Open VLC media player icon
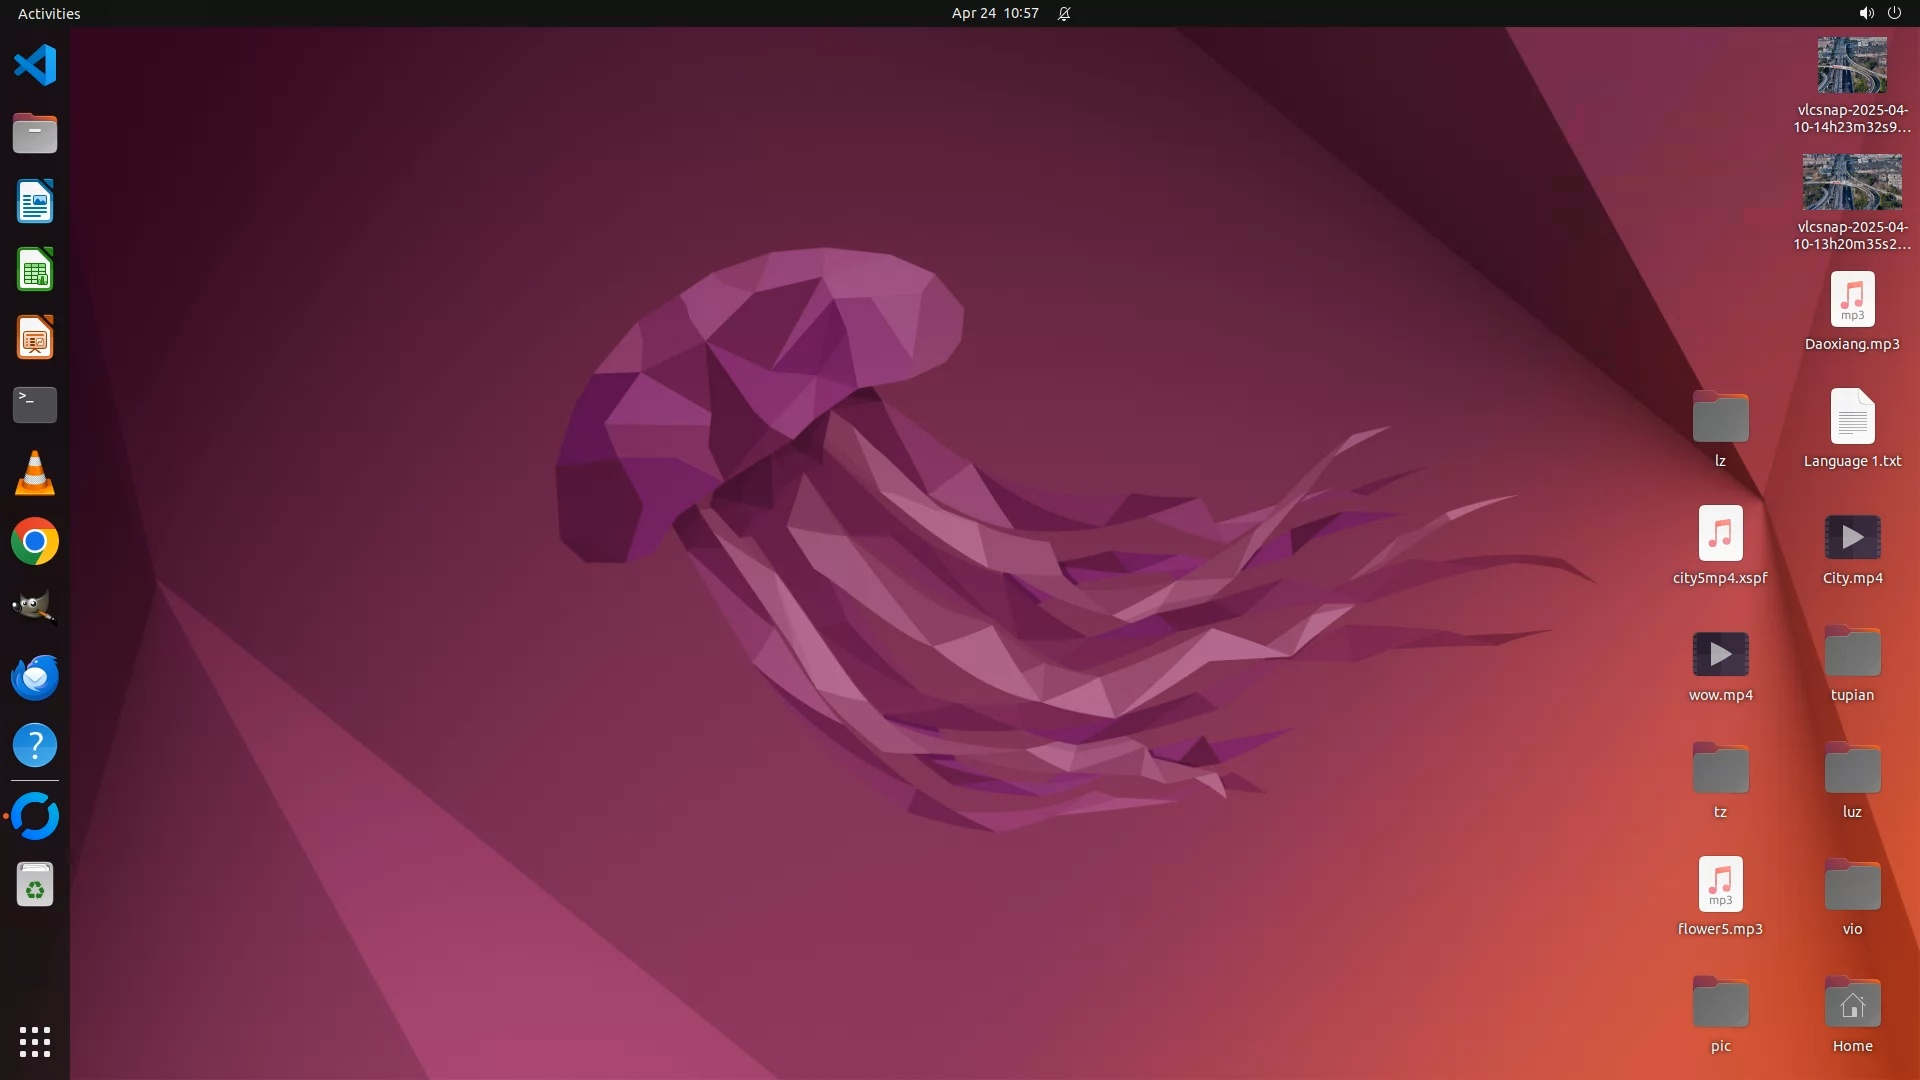Viewport: 1920px width, 1080px height. pos(35,473)
